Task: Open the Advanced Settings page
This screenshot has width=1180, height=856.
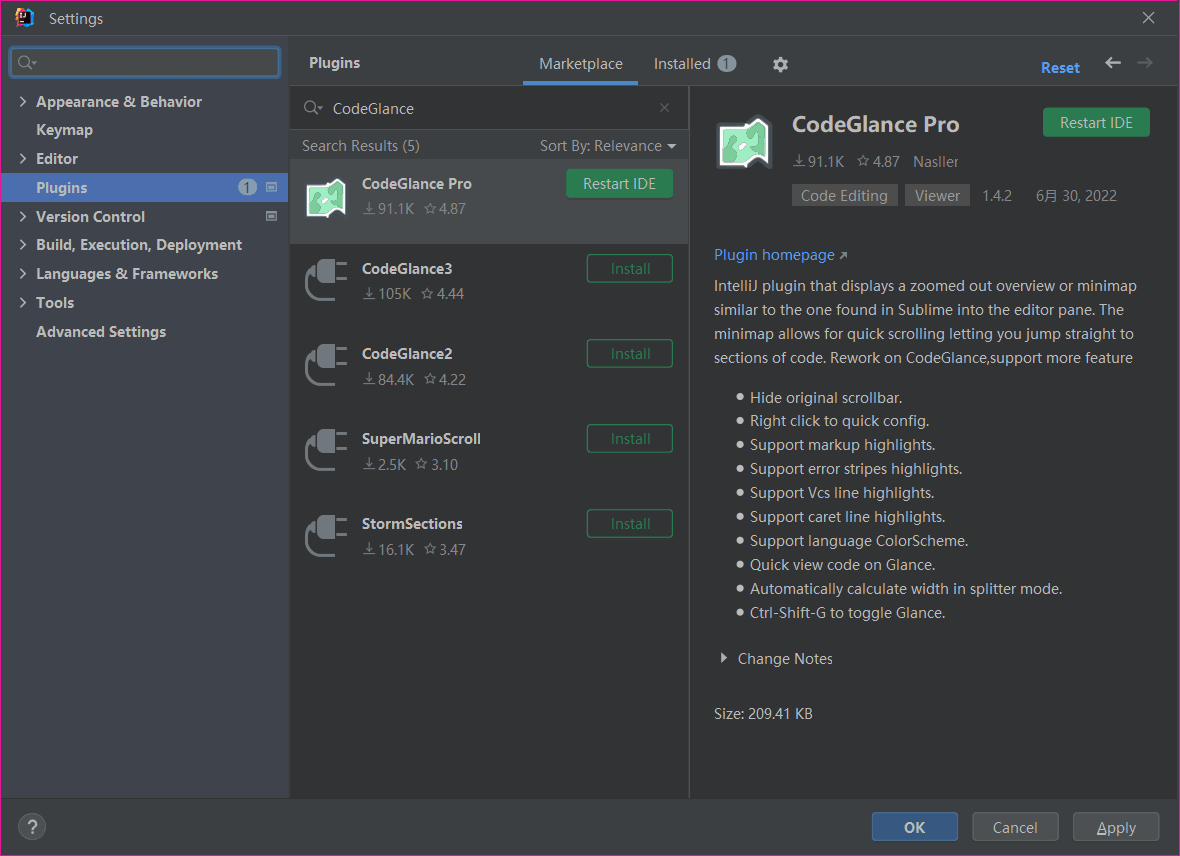Action: [101, 332]
